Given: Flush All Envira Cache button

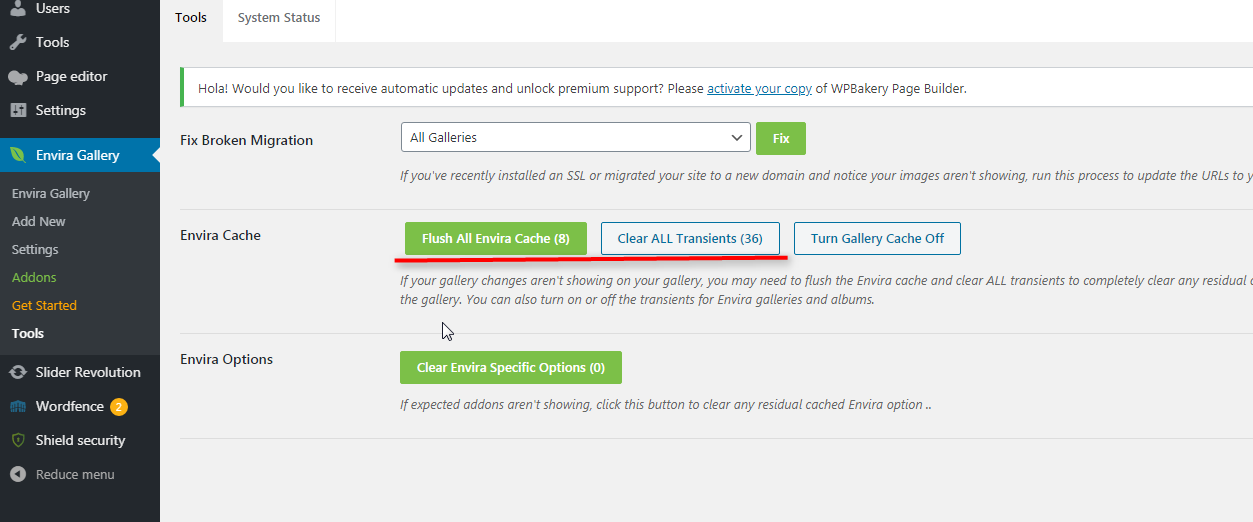Looking at the screenshot, I should point(496,238).
